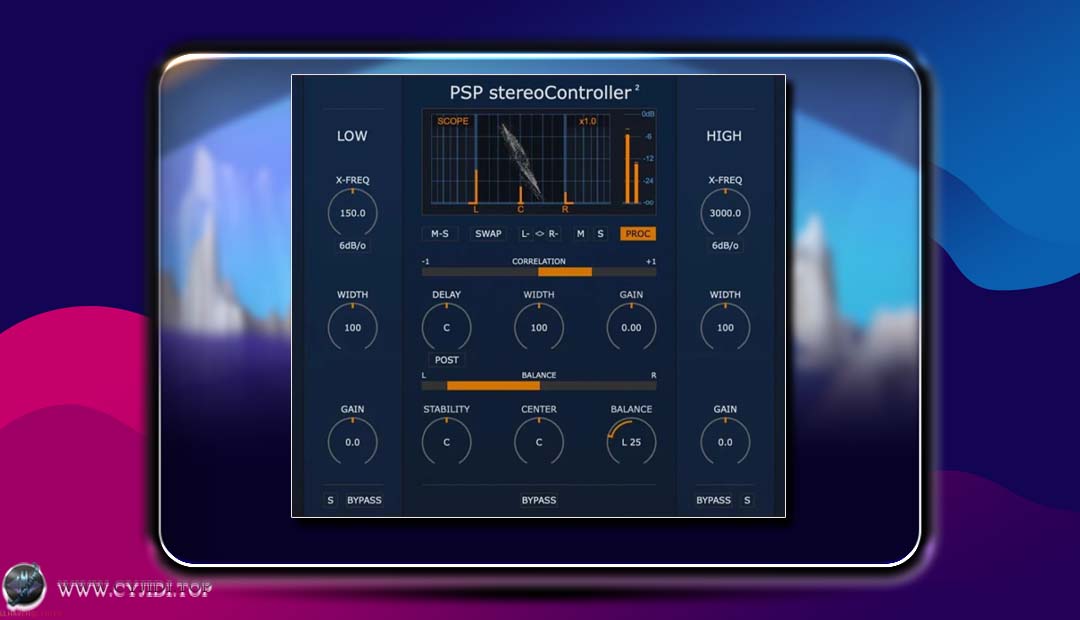The width and height of the screenshot is (1080, 620).
Task: Solo the LOW band with S button
Action: coord(331,500)
